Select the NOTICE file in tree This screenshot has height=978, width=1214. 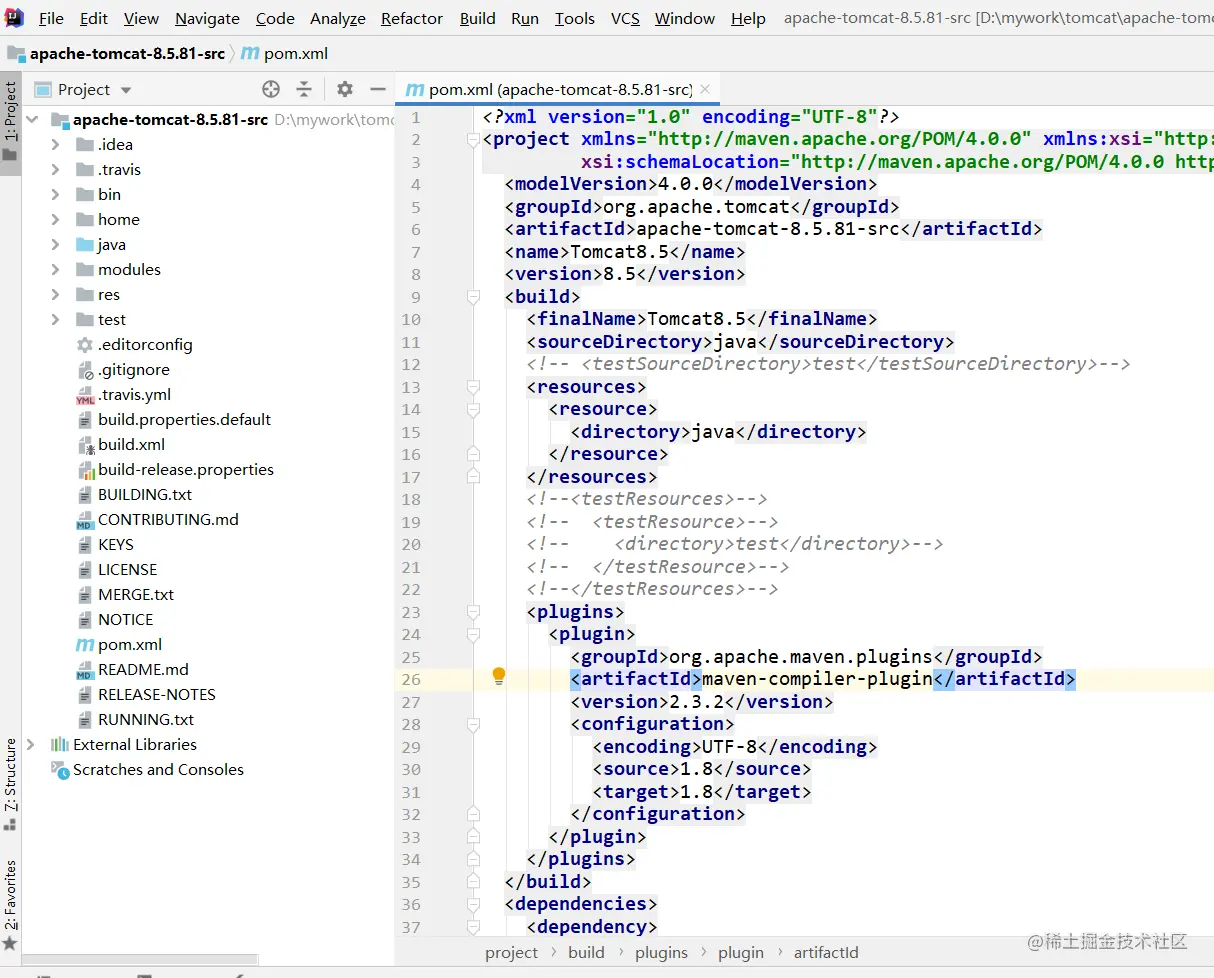pyautogui.click(x=126, y=620)
